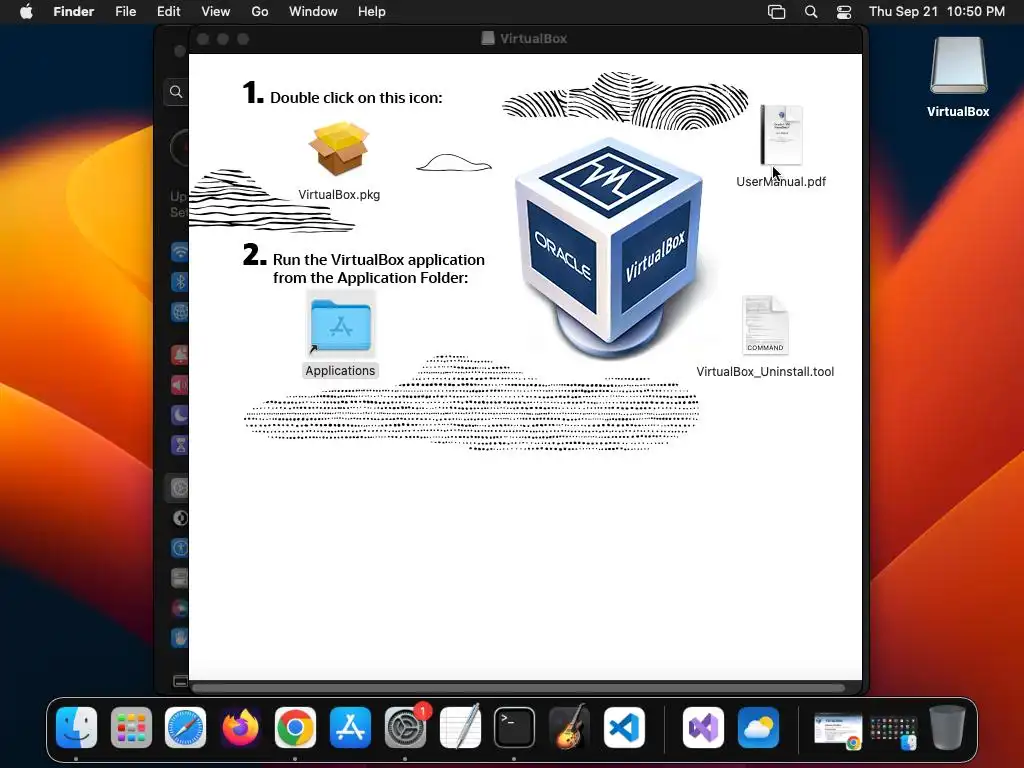Screen dimensions: 1024x768
Task: Open the Help menu
Action: coord(372,12)
